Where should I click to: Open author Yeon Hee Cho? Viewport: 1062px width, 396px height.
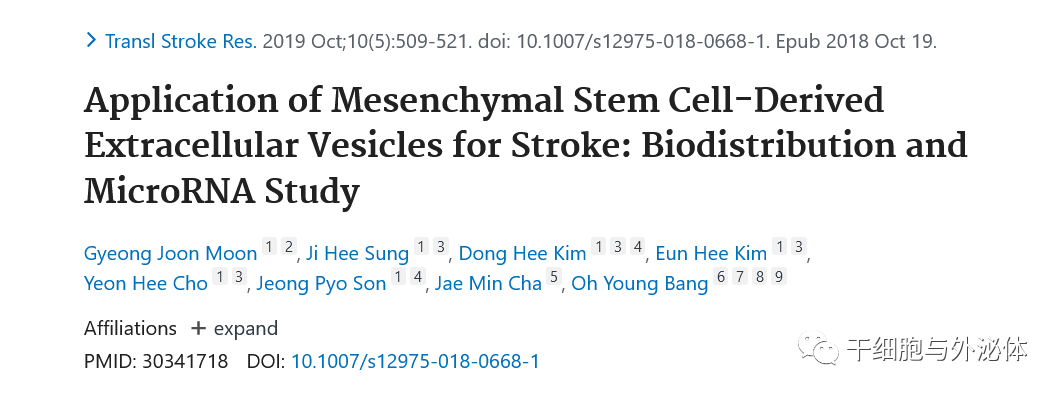(146, 284)
